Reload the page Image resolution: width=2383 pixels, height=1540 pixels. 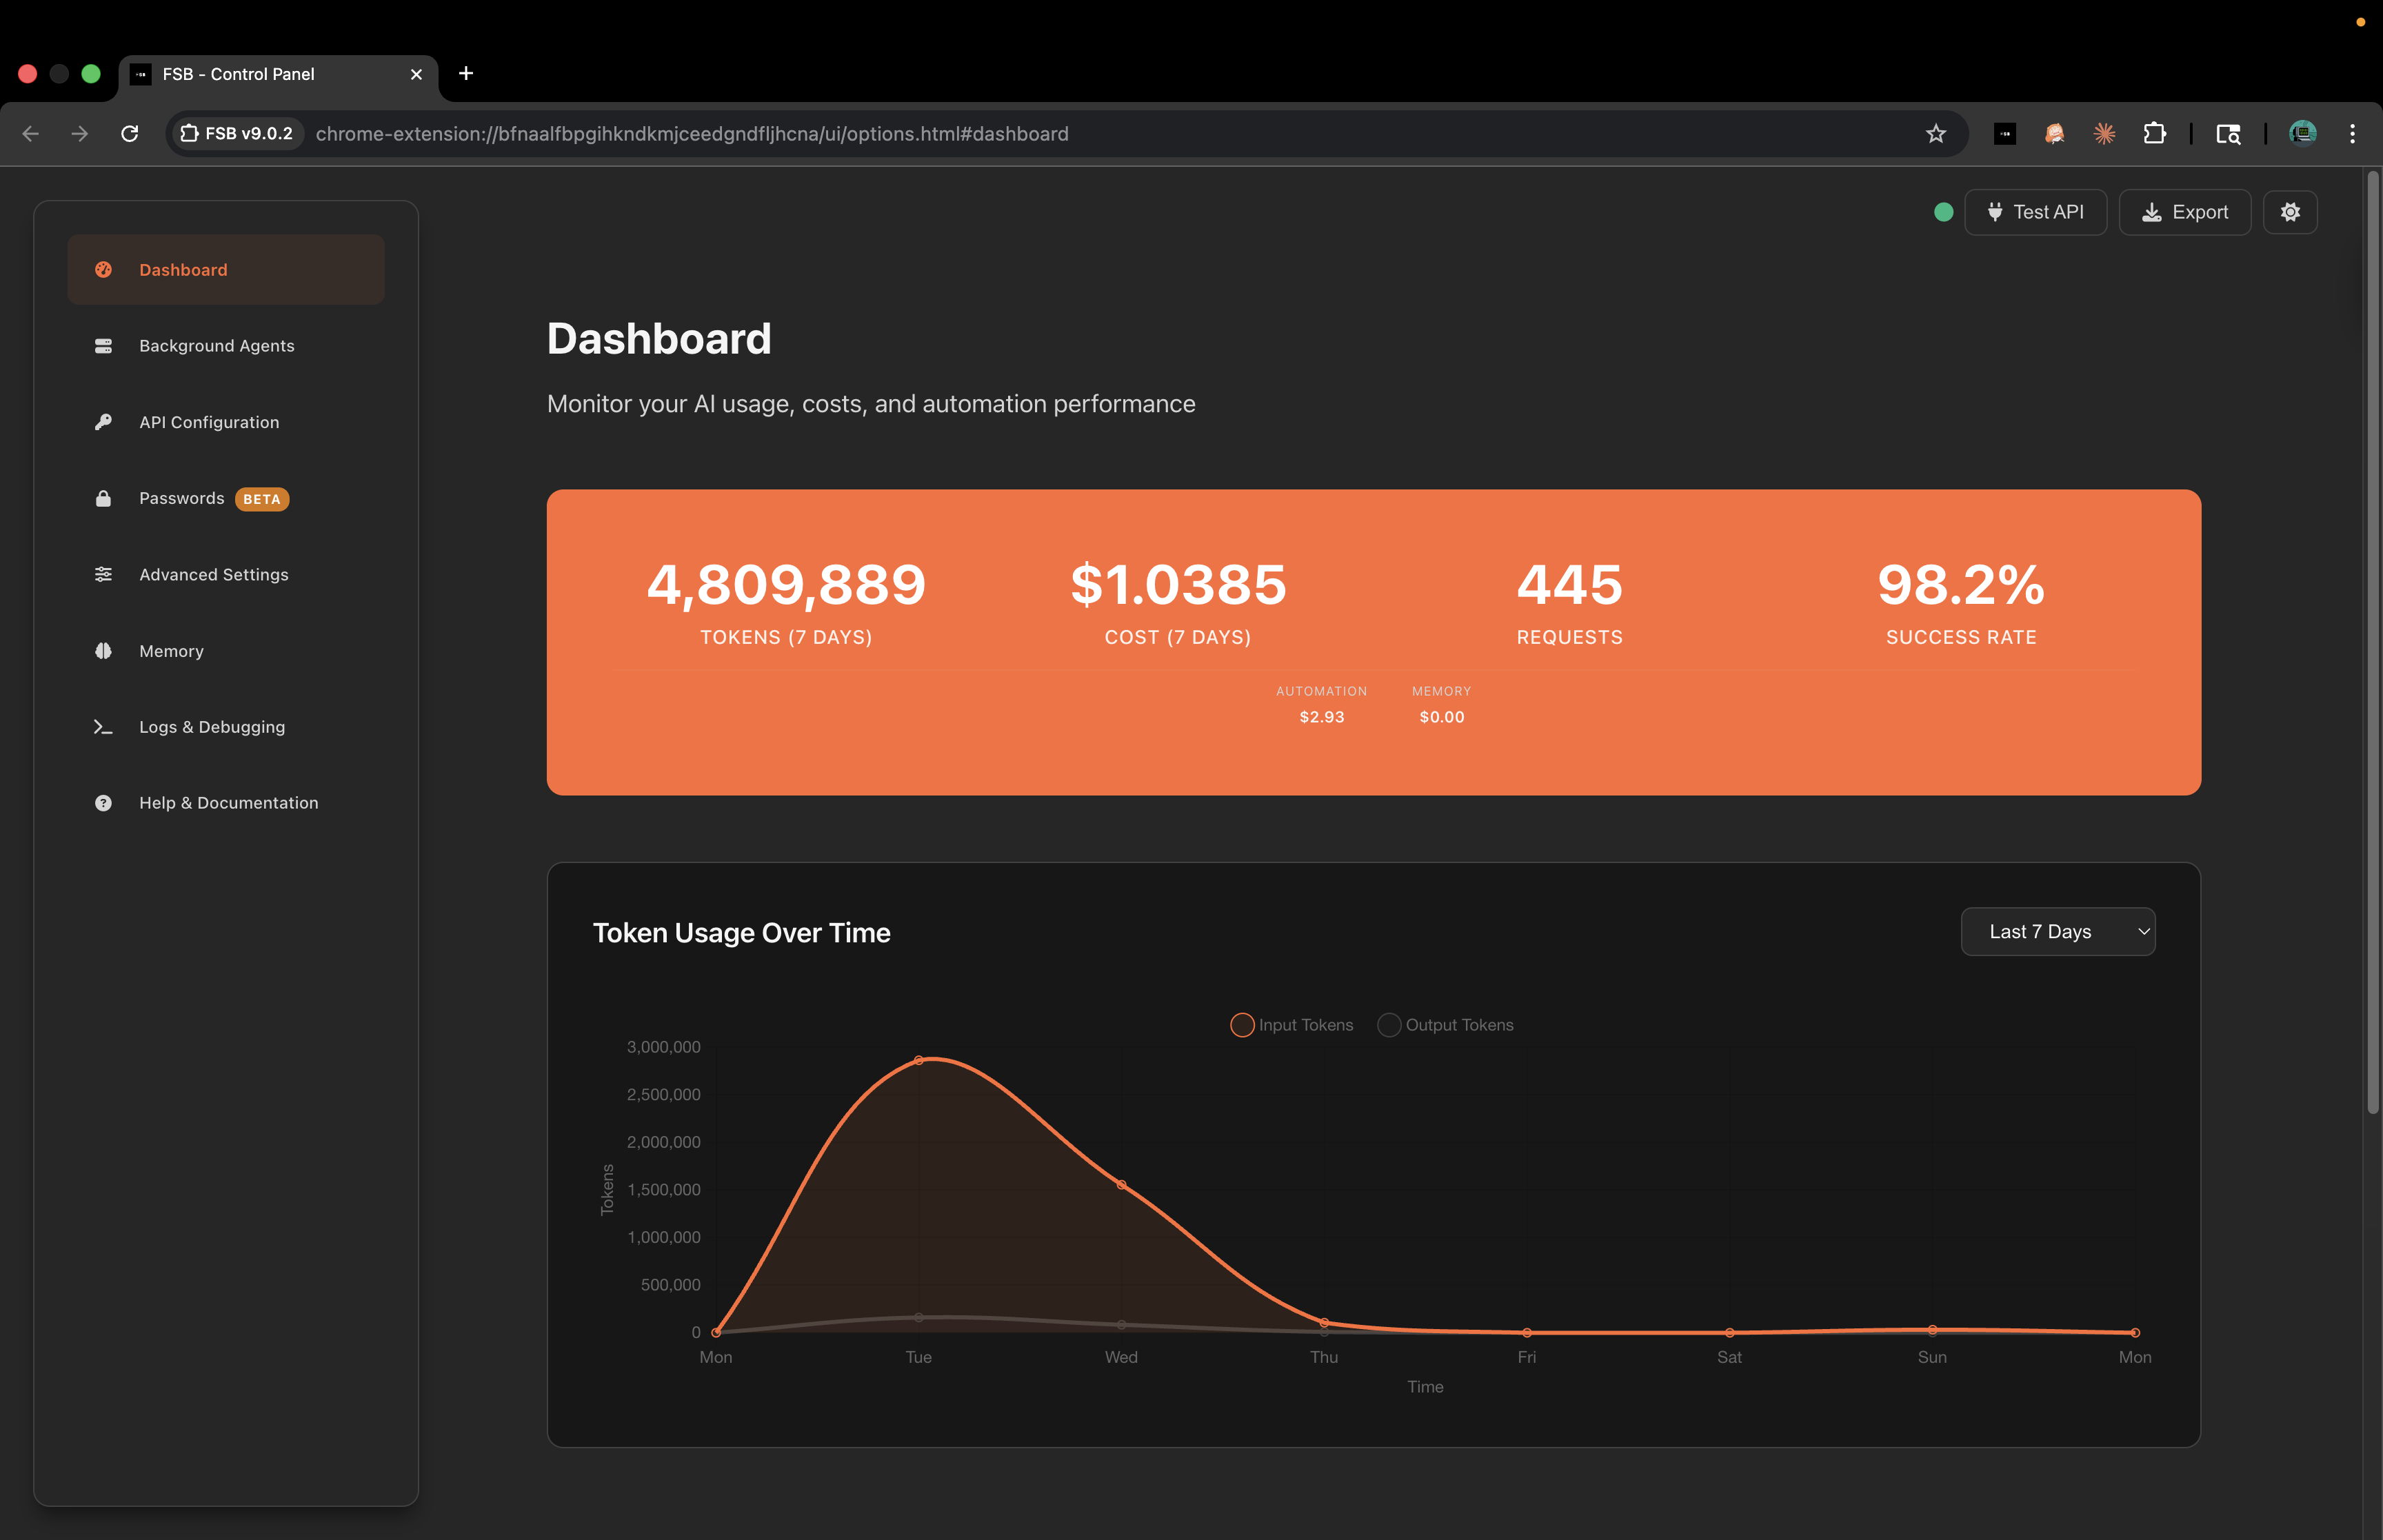130,134
